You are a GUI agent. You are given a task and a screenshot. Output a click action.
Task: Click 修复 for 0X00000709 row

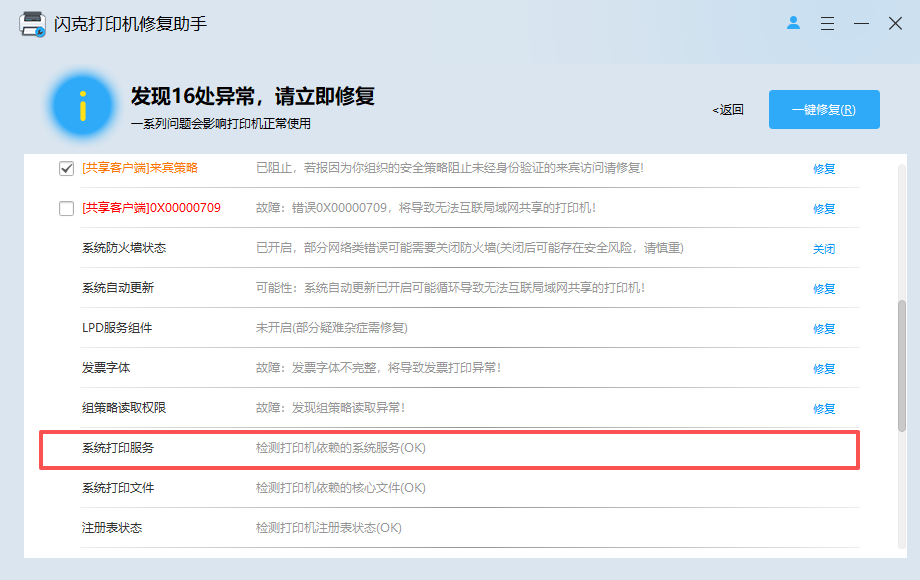tap(824, 209)
